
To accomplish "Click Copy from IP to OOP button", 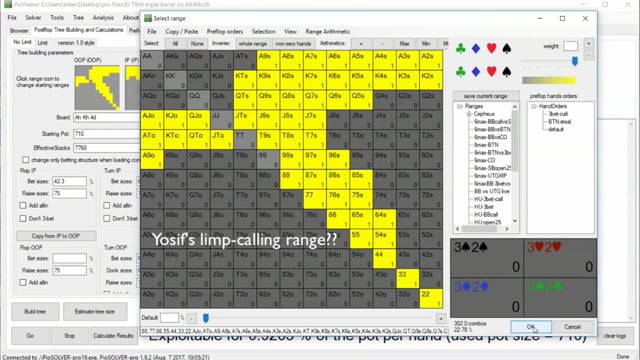I will click(56, 236).
